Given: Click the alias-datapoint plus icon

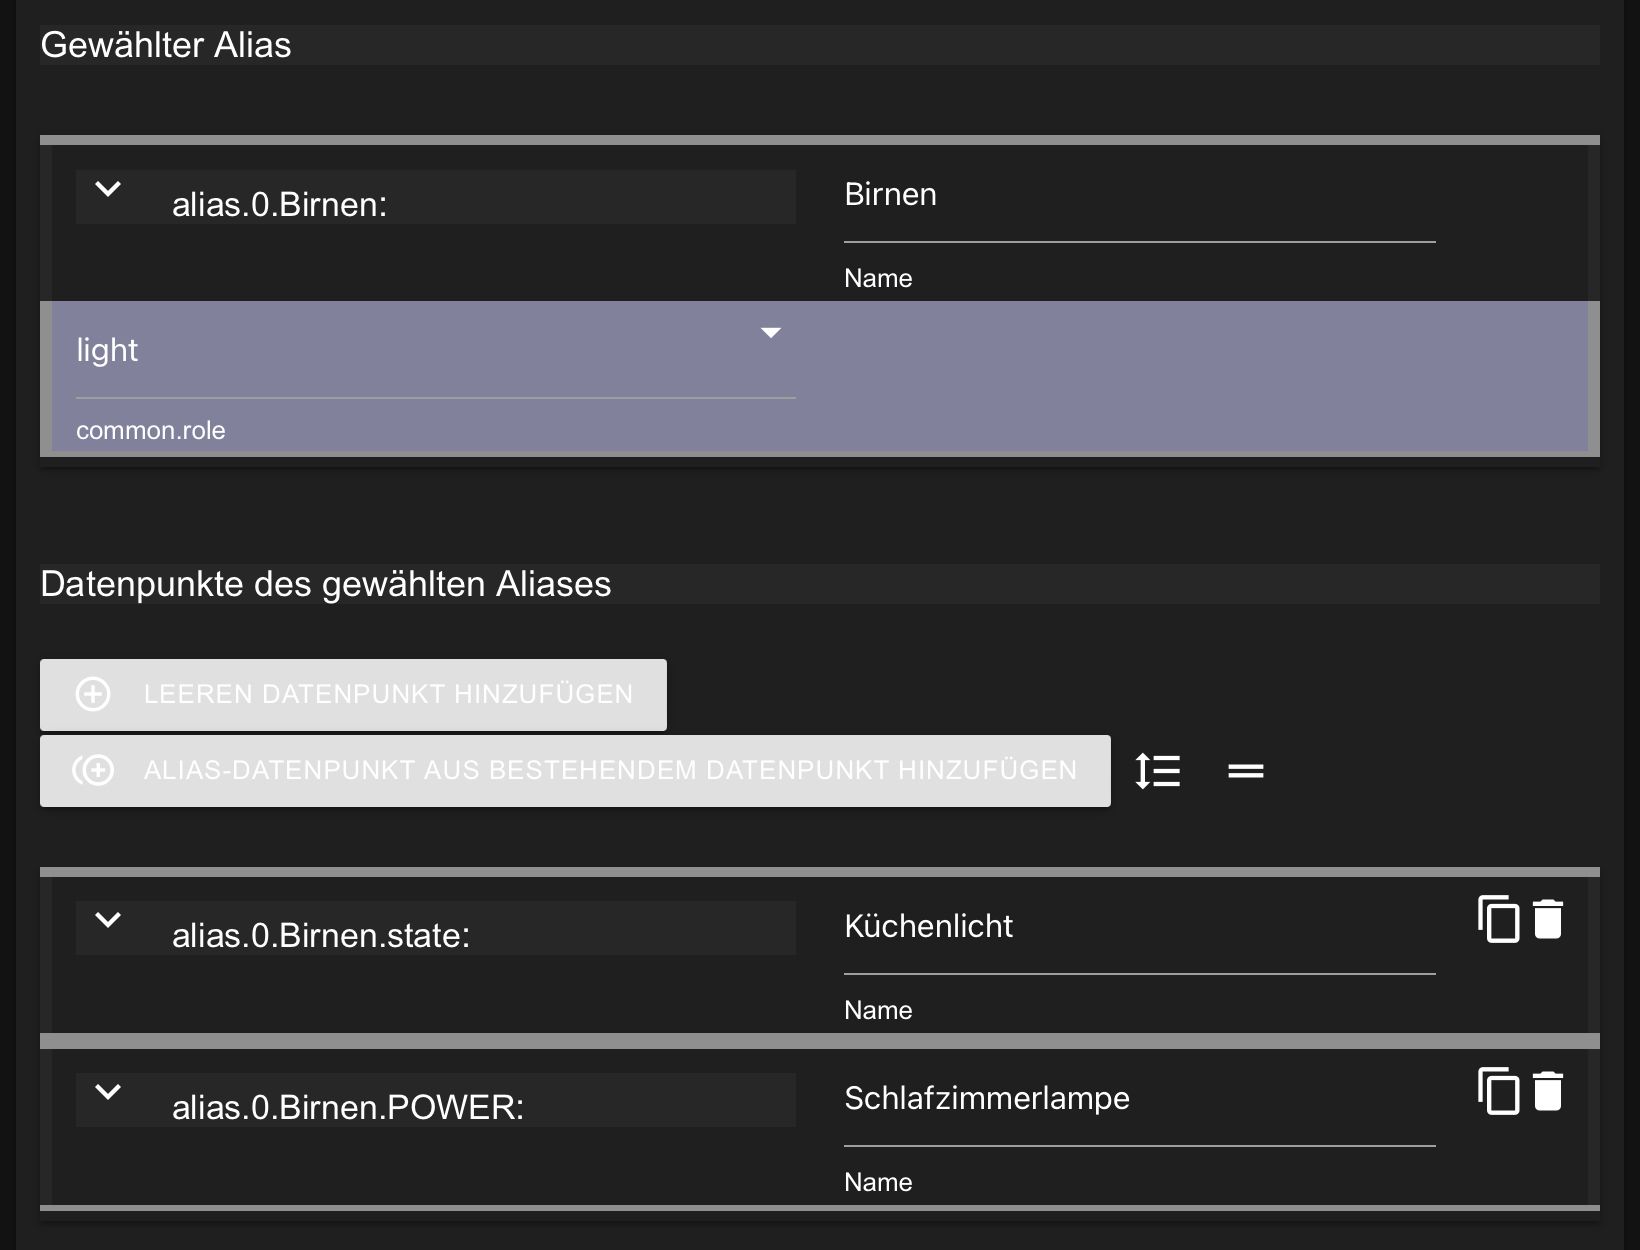Looking at the screenshot, I should tap(93, 770).
